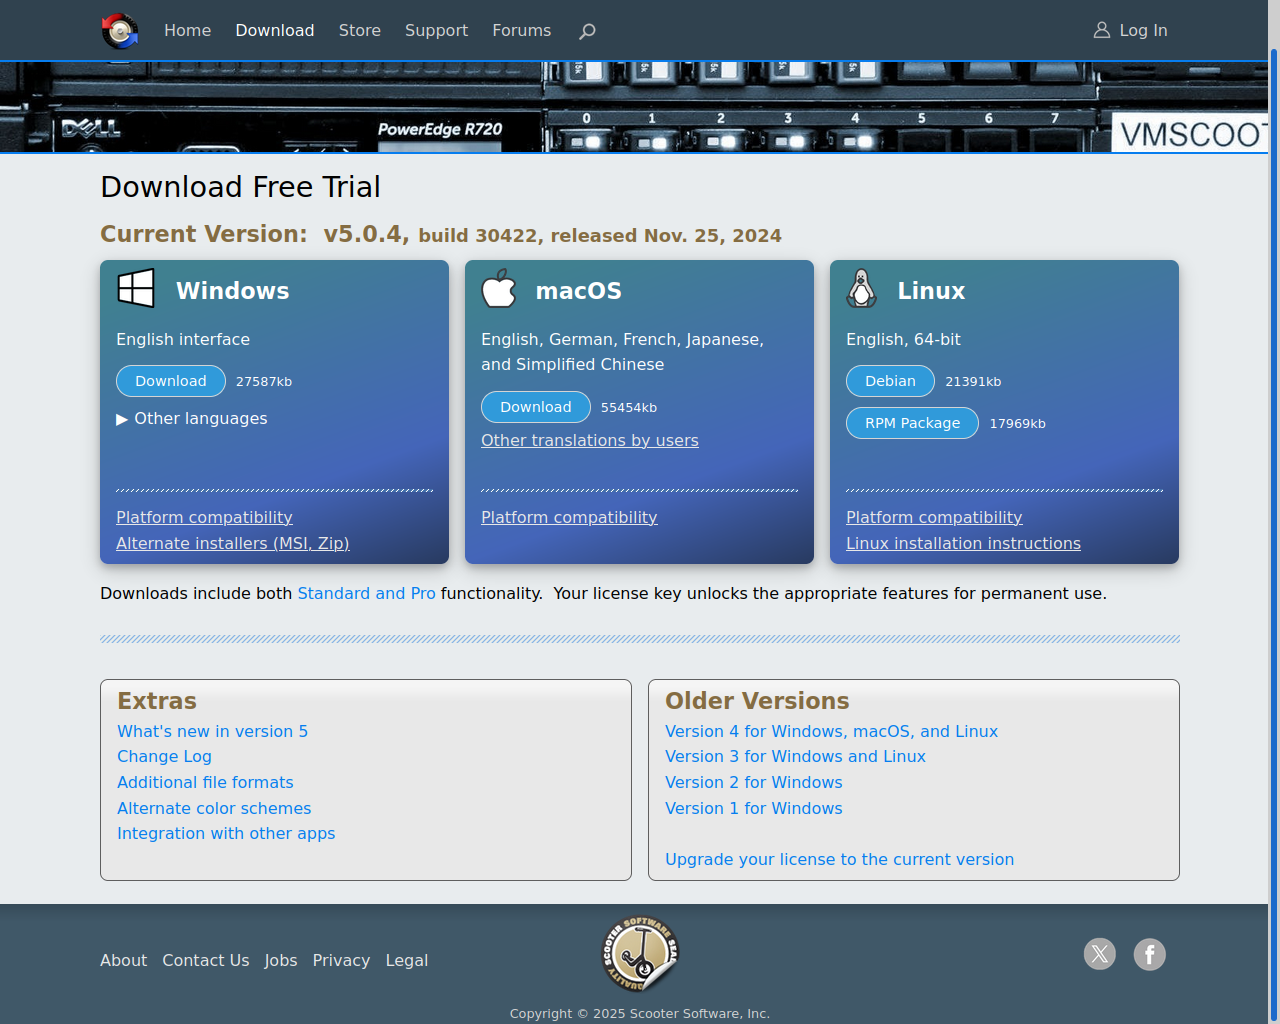Click the Extras heading

[x=157, y=700]
